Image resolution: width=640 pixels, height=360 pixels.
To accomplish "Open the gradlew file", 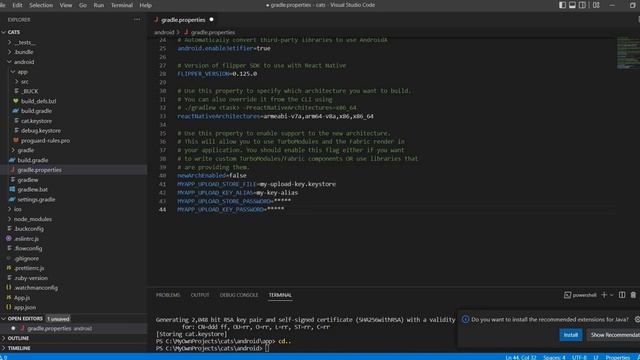I will click(x=28, y=180).
